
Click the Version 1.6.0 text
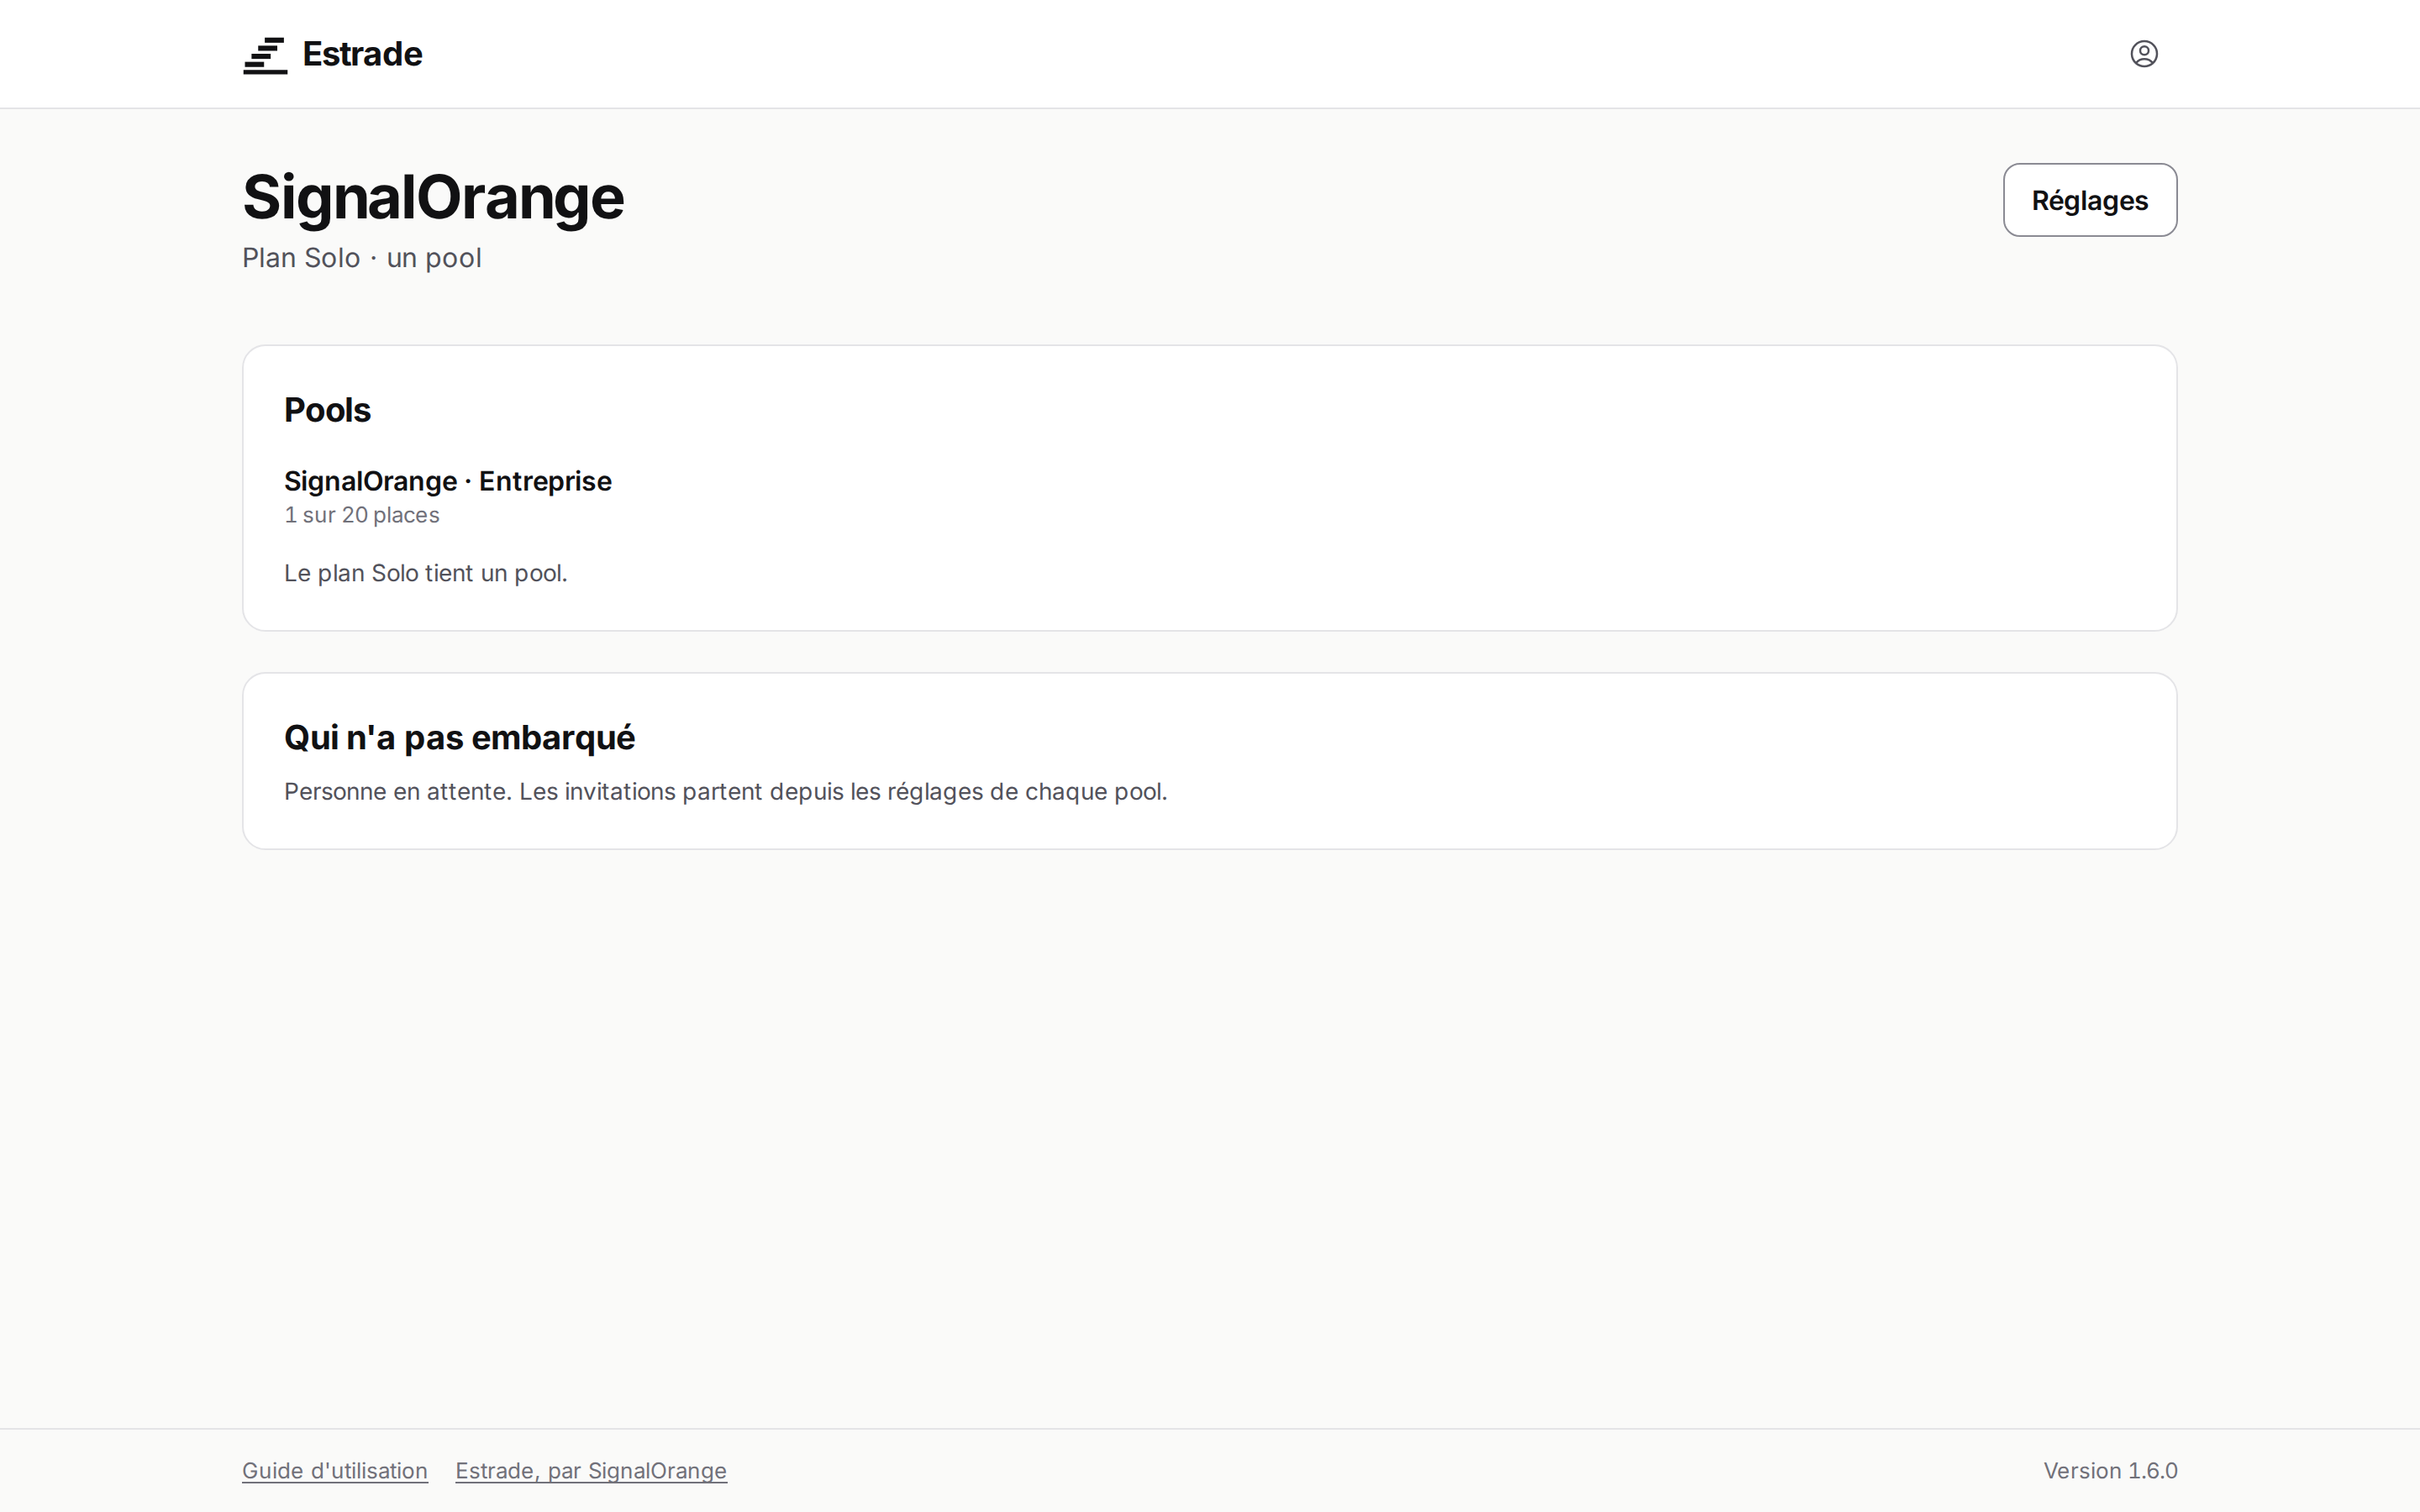point(2110,1470)
